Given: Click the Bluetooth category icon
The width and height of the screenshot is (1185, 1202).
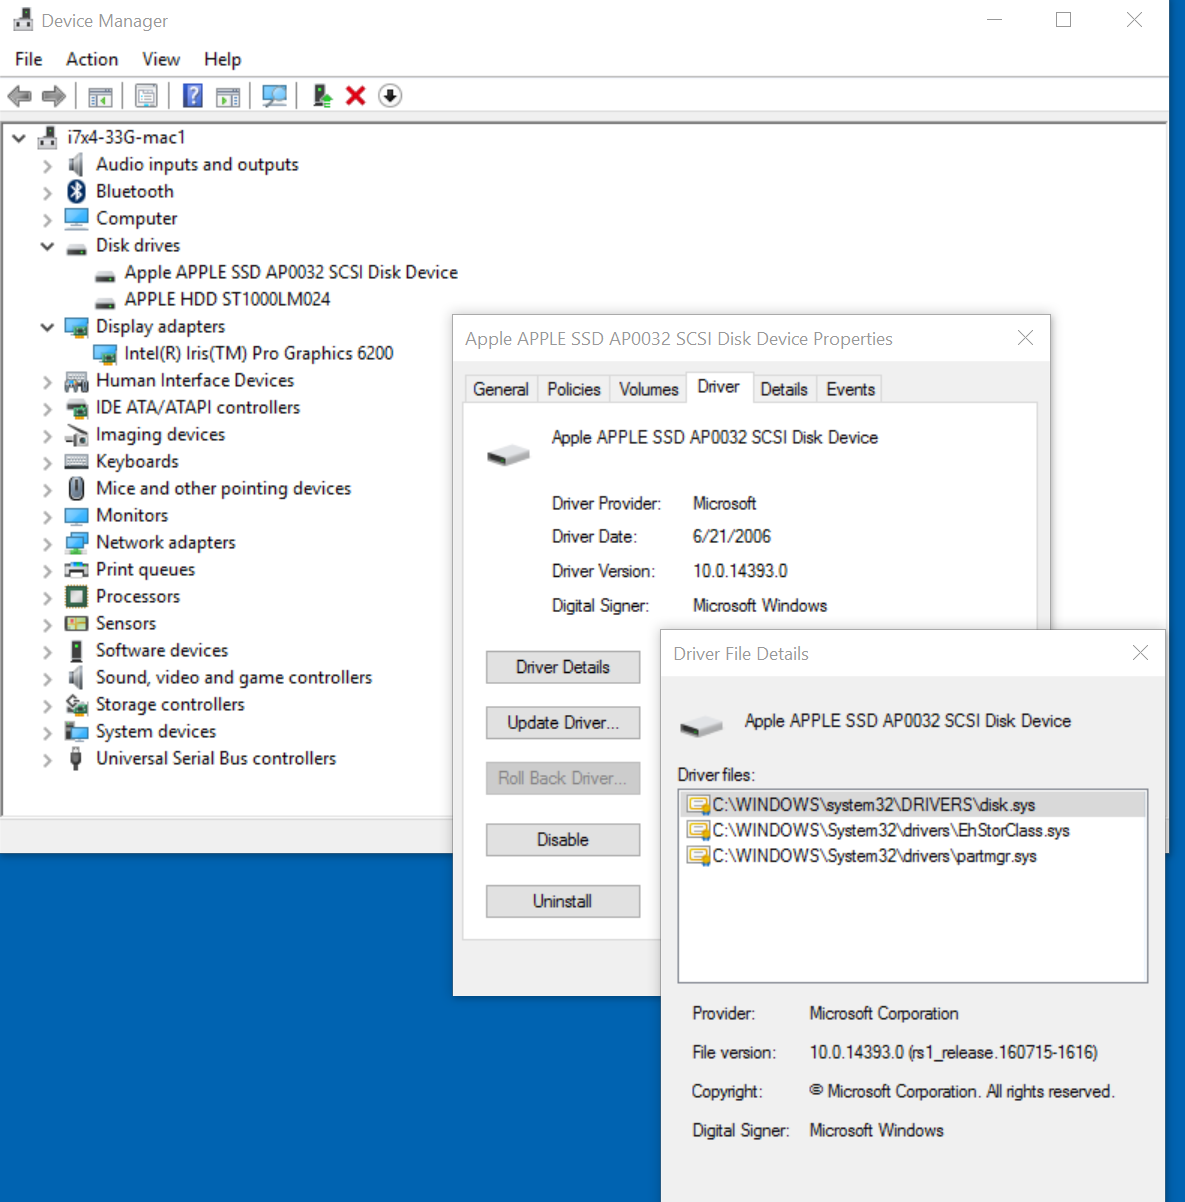Looking at the screenshot, I should pyautogui.click(x=77, y=191).
